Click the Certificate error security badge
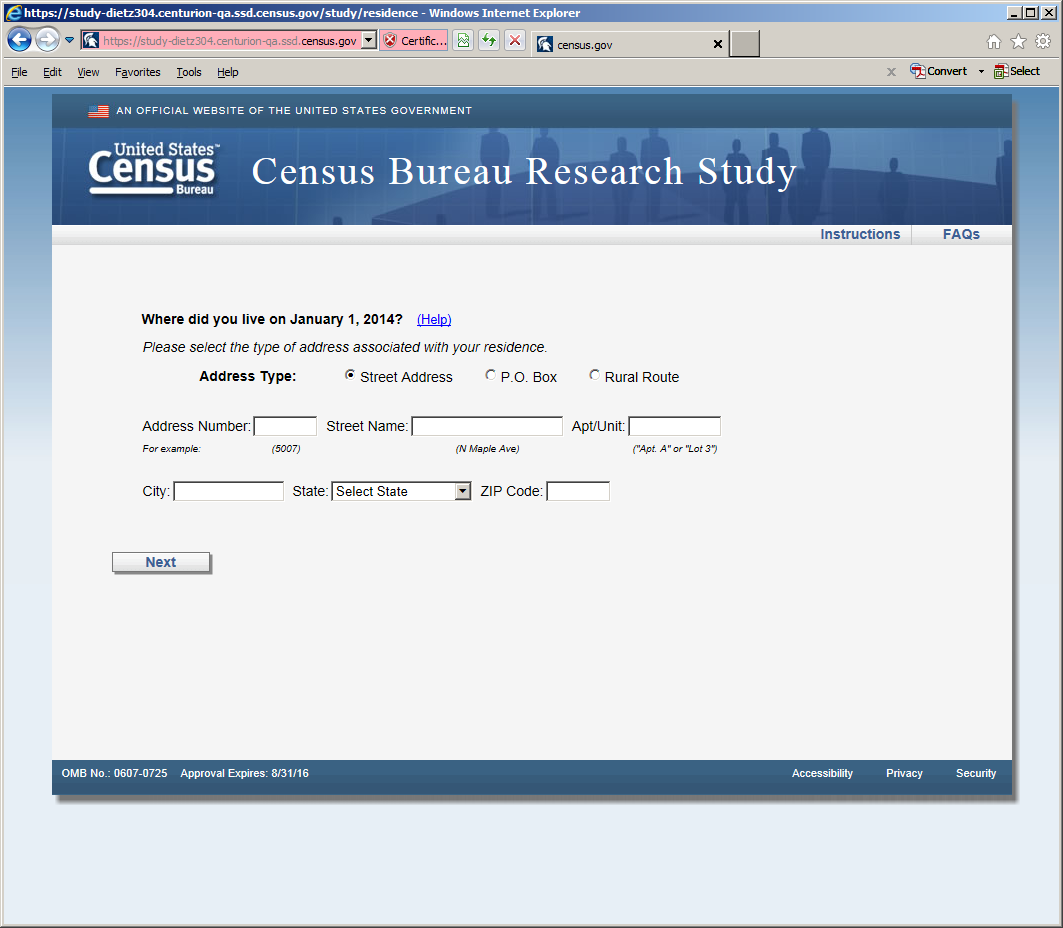The width and height of the screenshot is (1063, 928). (x=414, y=41)
